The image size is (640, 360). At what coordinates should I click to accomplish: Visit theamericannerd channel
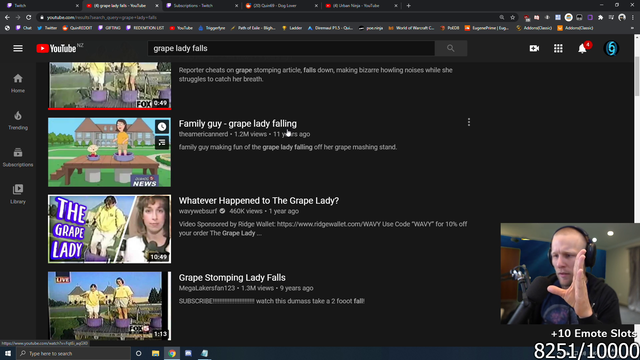point(203,134)
